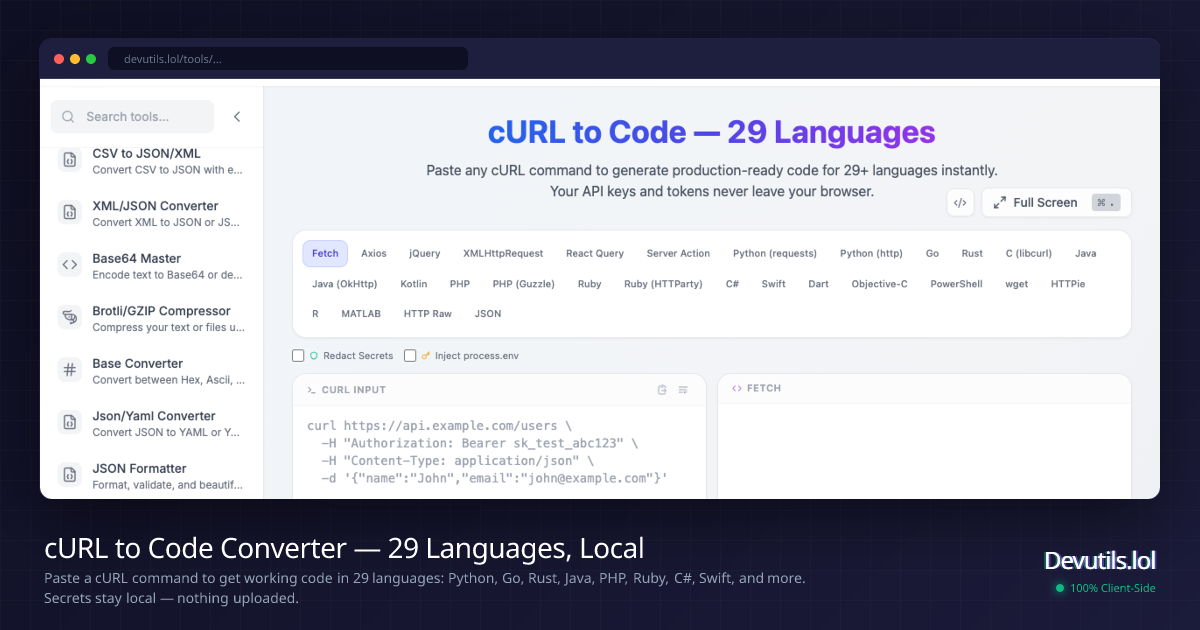Select the PHP (Guzzle) tab
The width and height of the screenshot is (1200, 630).
(524, 284)
